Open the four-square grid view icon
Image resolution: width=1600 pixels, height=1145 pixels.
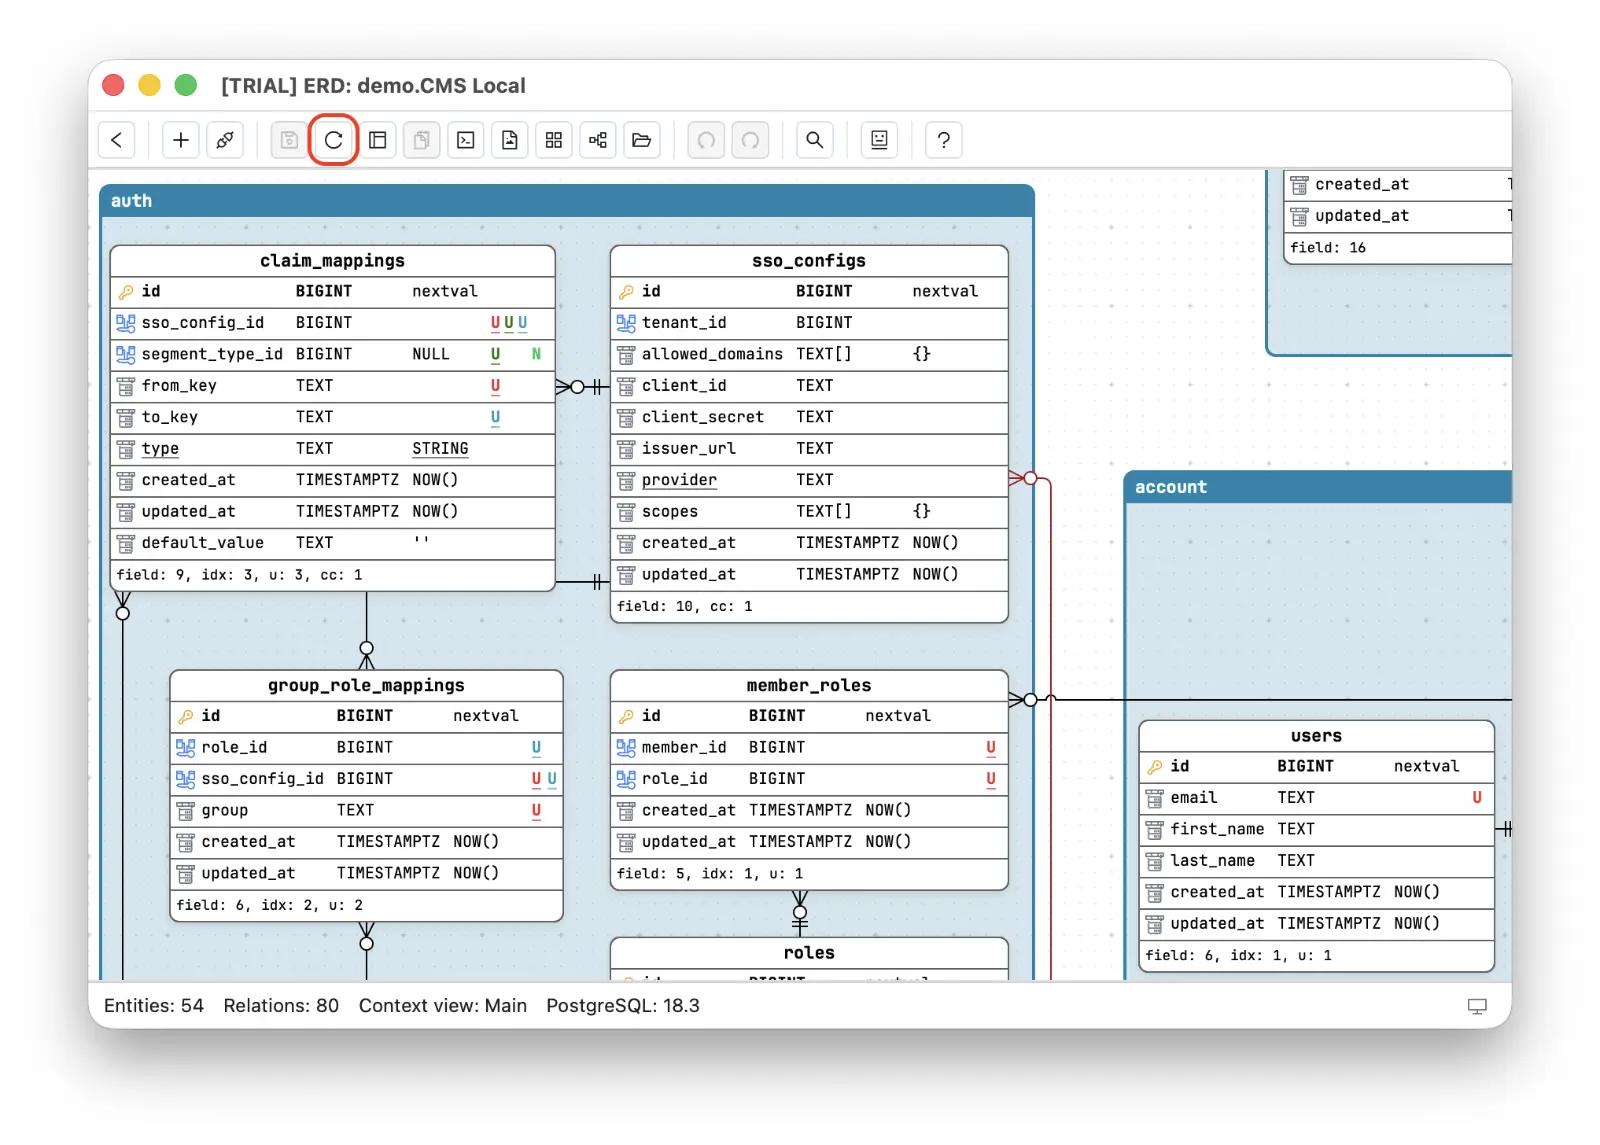554,140
